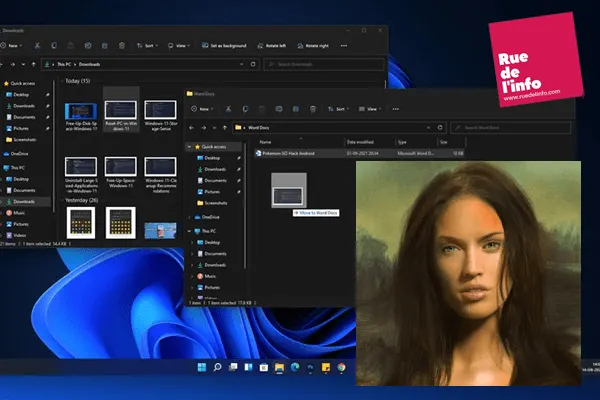Click Share icon in Downloads window toolbar
The image size is (600, 400).
[x=104, y=46]
